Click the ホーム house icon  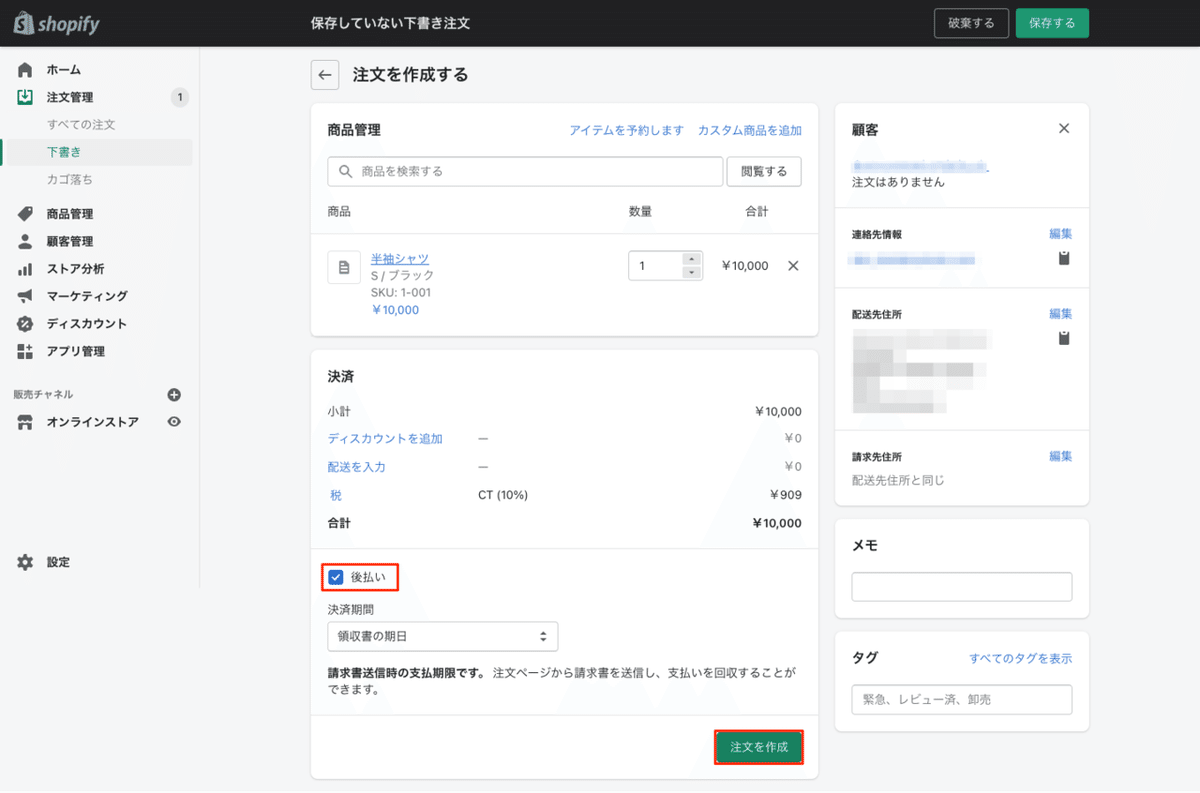point(26,70)
